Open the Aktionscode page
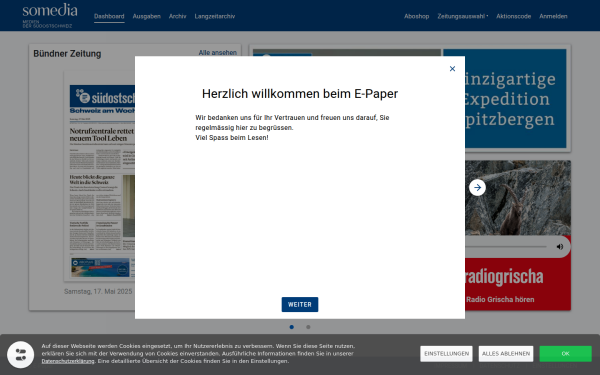The height and width of the screenshot is (375, 600). pos(514,16)
